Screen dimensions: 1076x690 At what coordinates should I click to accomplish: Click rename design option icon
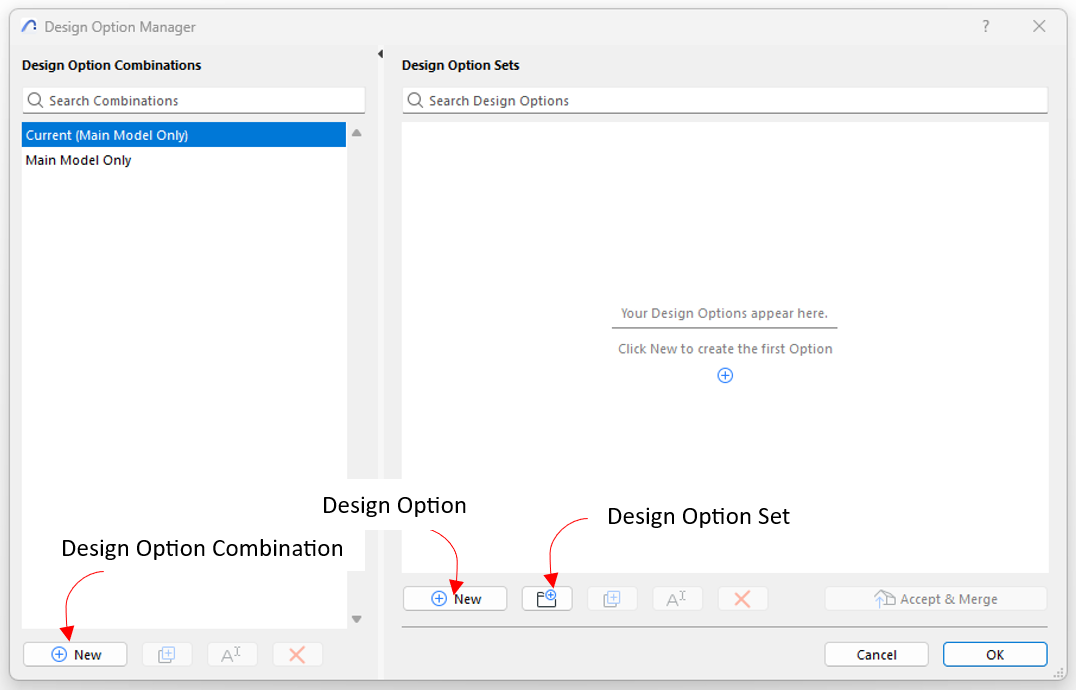(x=677, y=598)
